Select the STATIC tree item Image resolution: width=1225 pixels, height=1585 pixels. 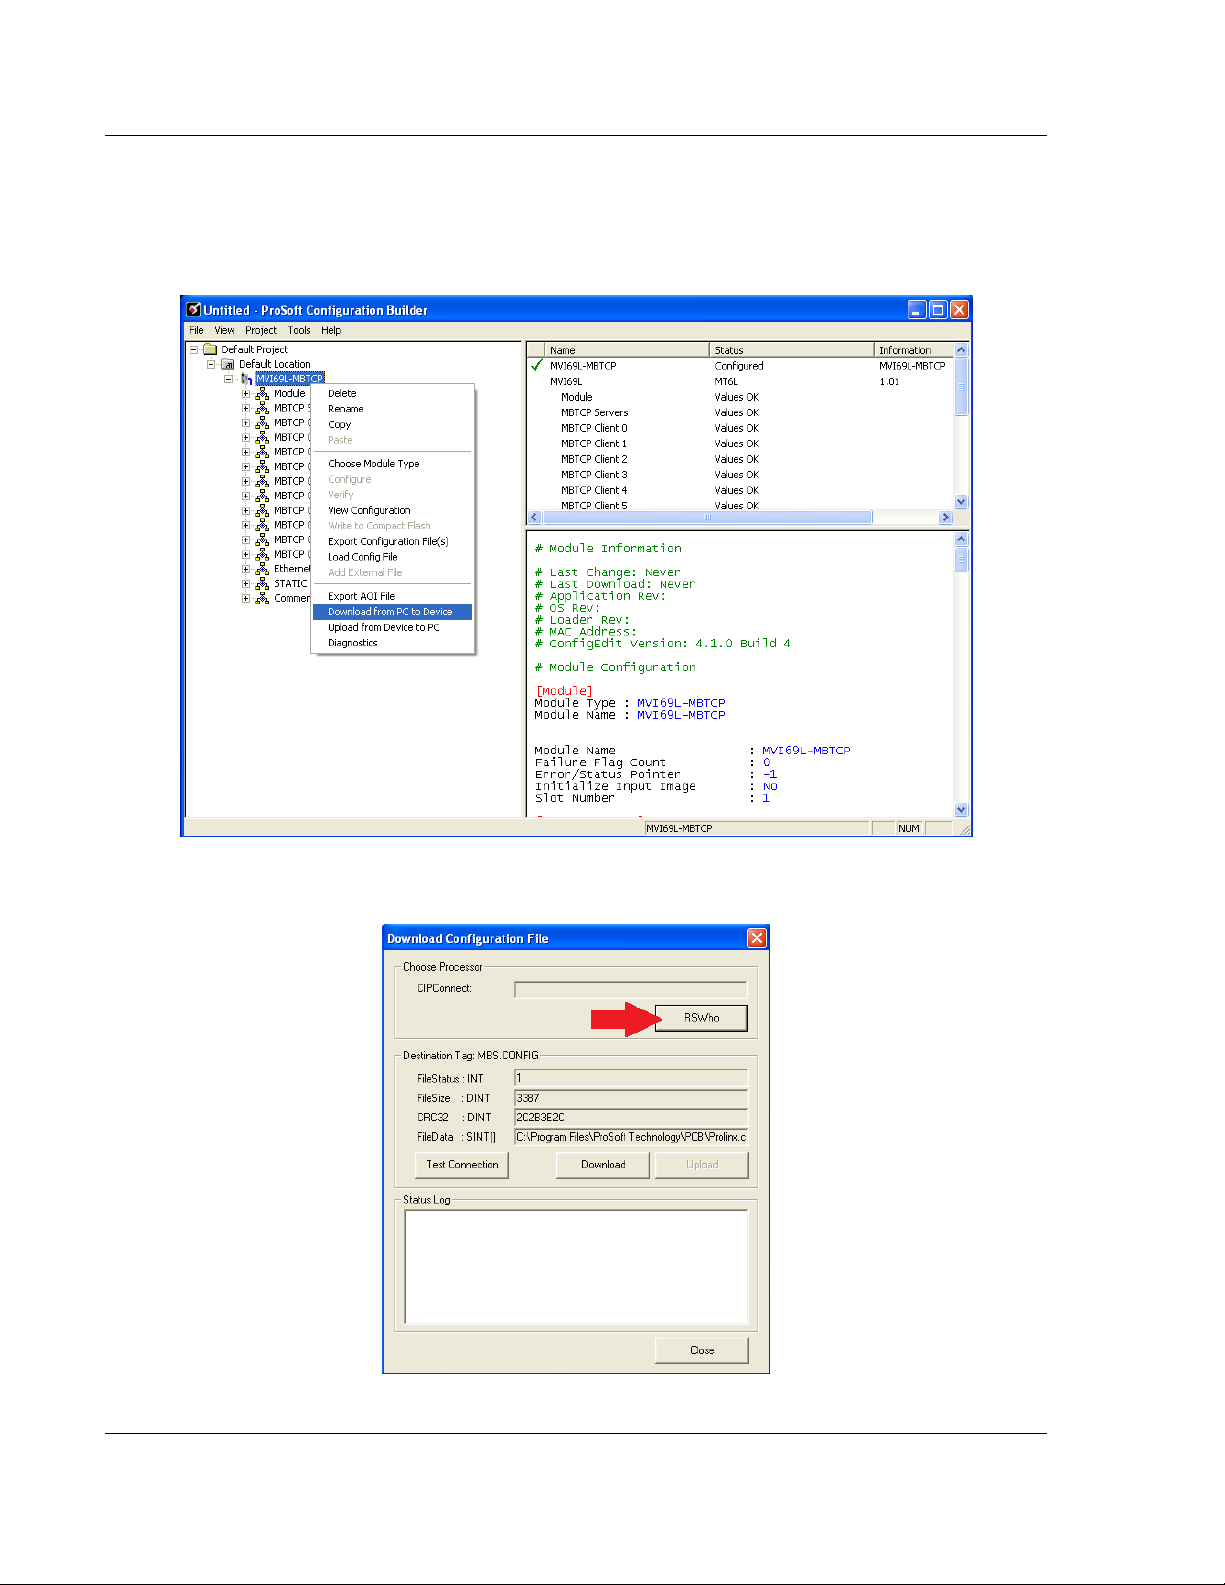click(291, 584)
